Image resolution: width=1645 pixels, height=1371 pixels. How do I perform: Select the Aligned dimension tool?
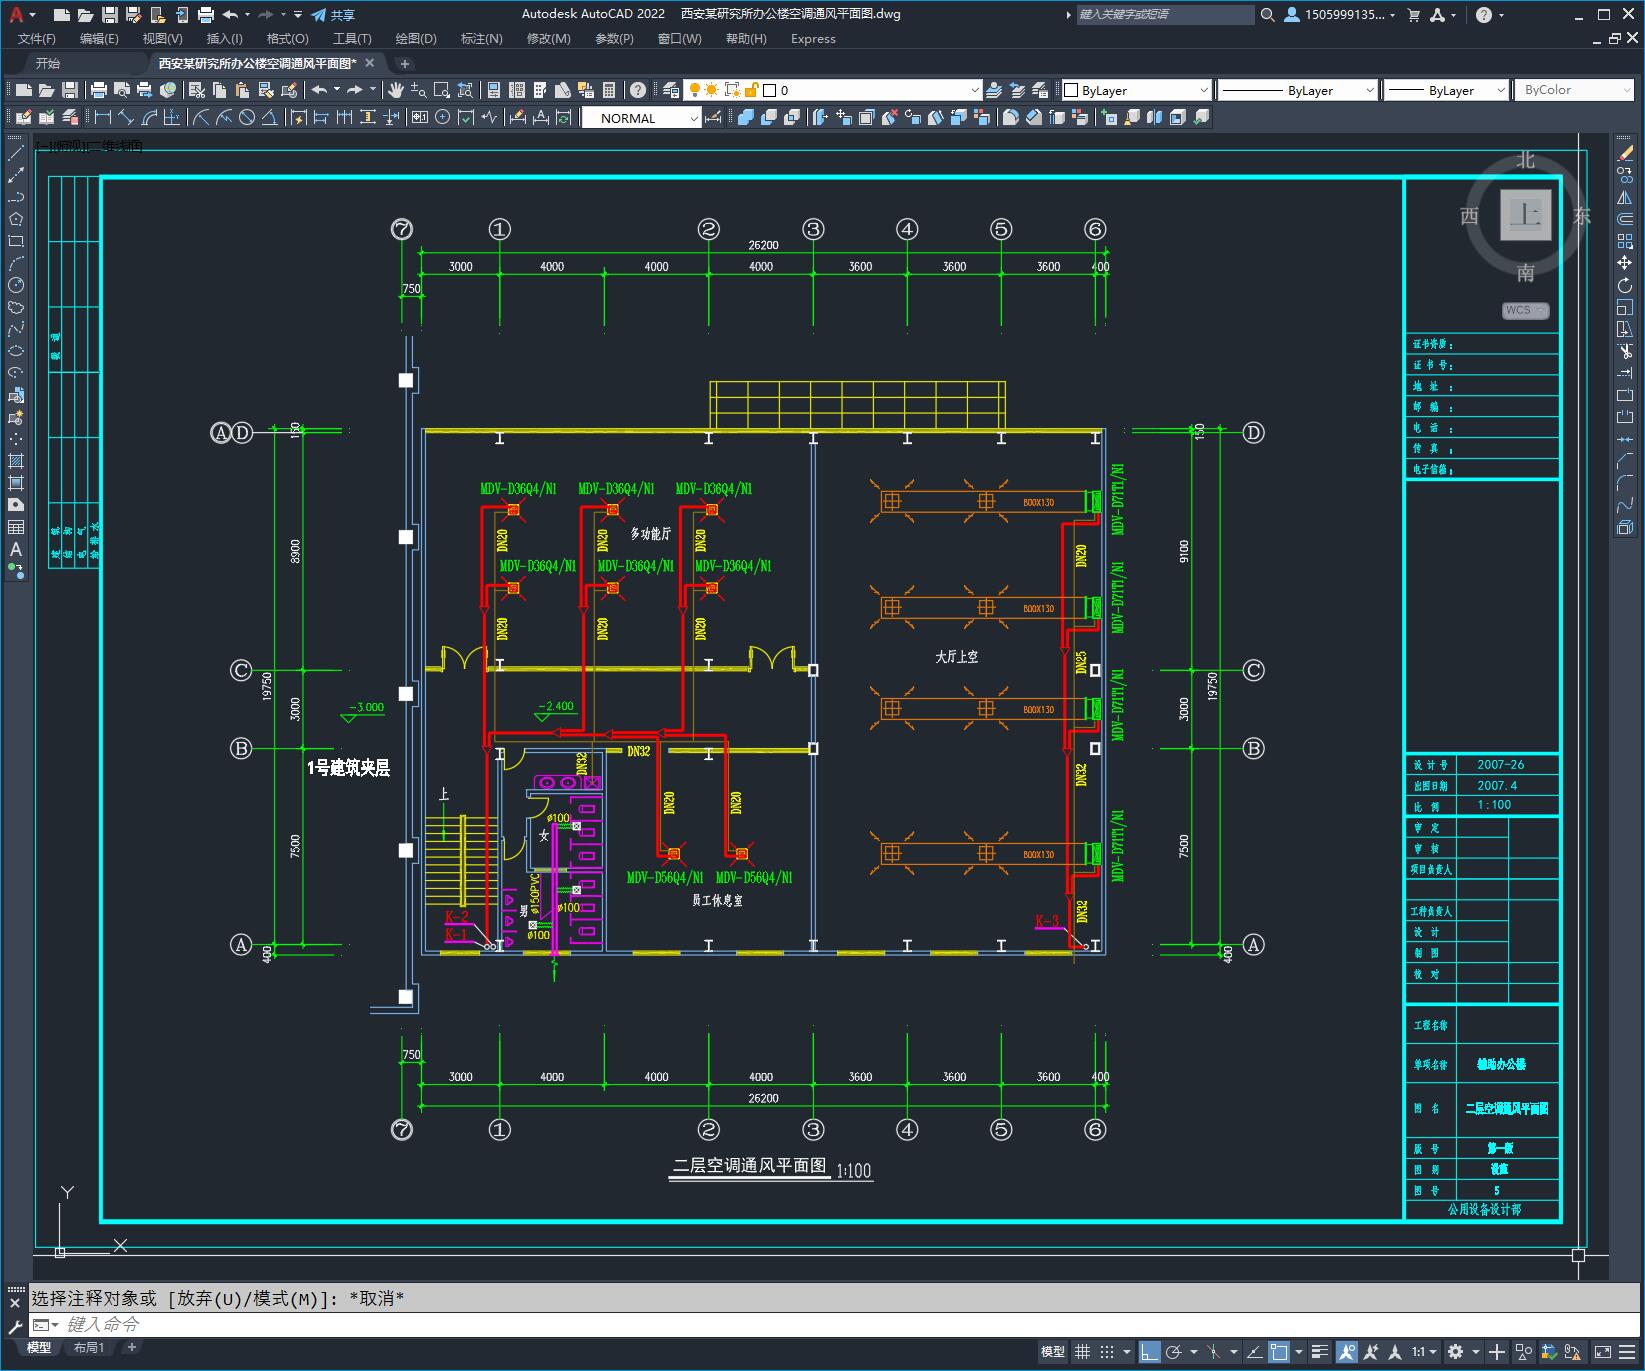pyautogui.click(x=126, y=117)
